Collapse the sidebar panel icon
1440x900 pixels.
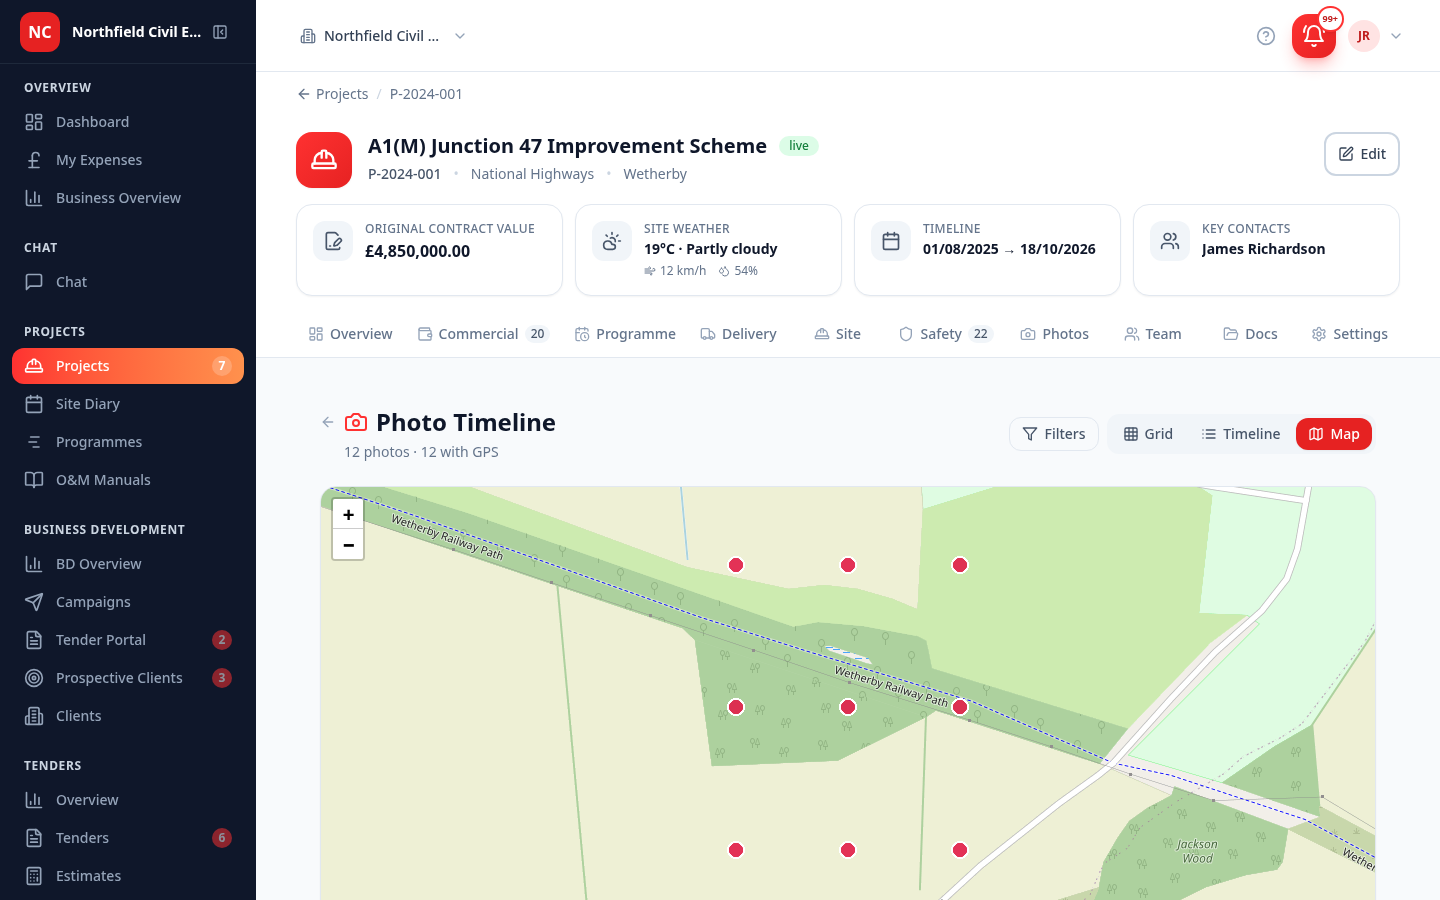pyautogui.click(x=220, y=32)
